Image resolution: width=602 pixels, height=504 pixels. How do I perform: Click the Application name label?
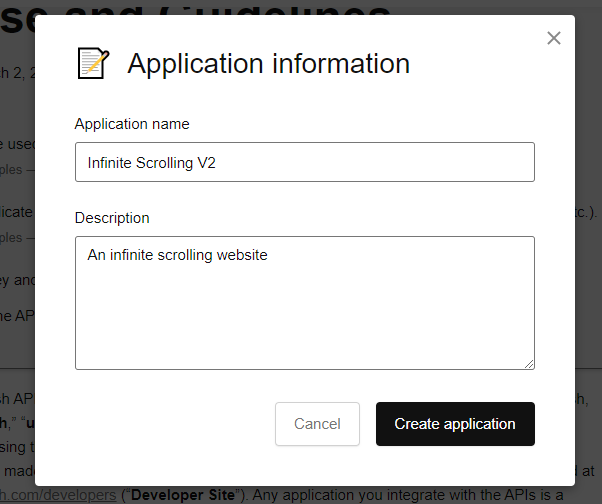pyautogui.click(x=132, y=124)
